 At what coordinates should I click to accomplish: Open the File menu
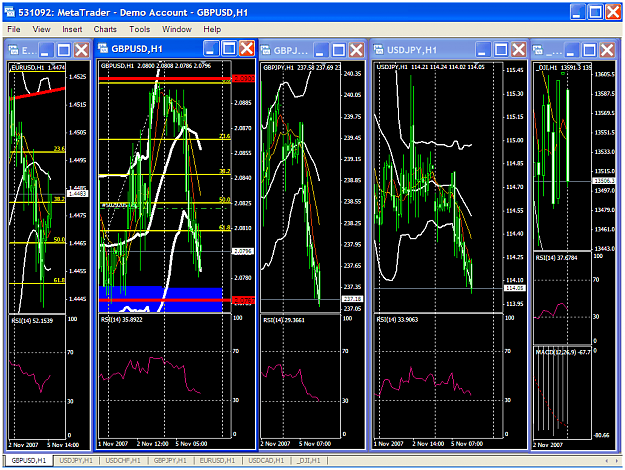pyautogui.click(x=14, y=29)
